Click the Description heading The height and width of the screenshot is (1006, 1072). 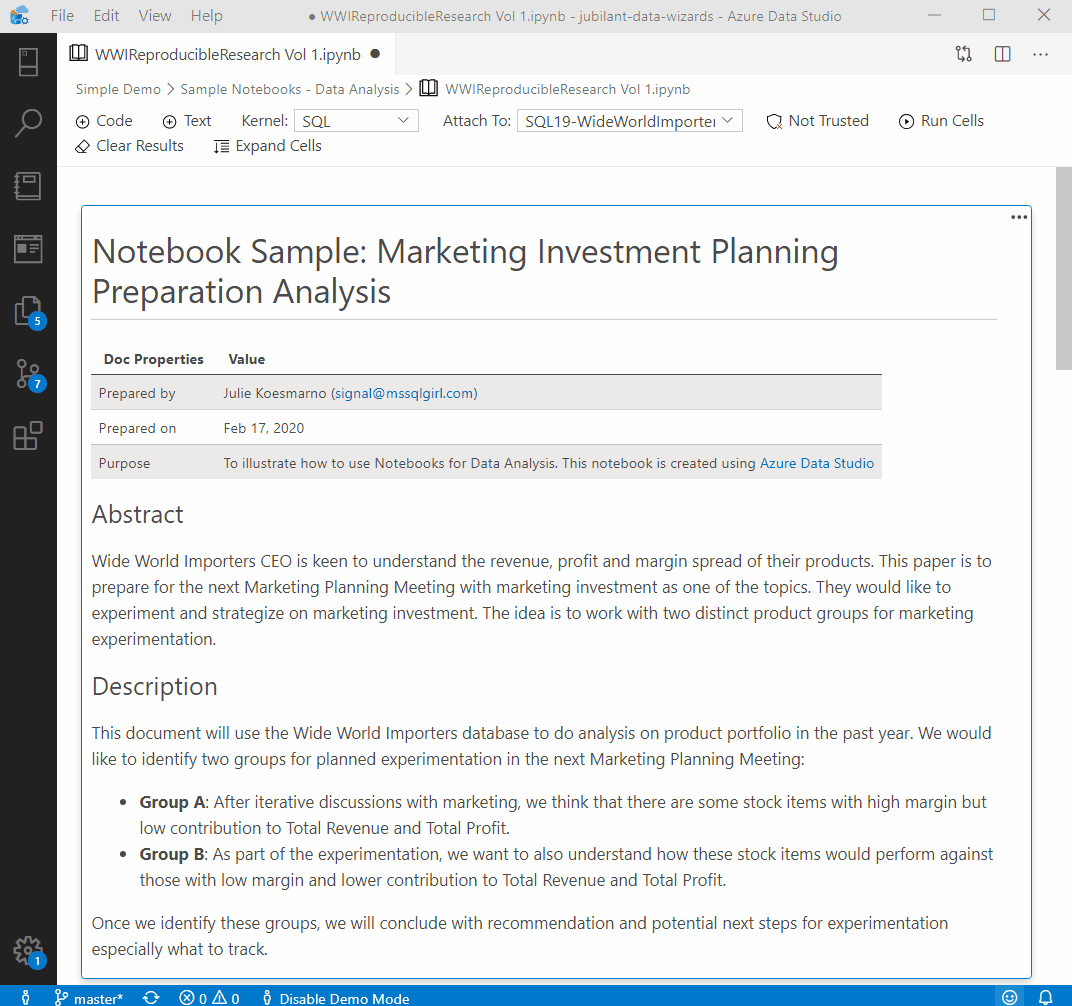pos(155,686)
